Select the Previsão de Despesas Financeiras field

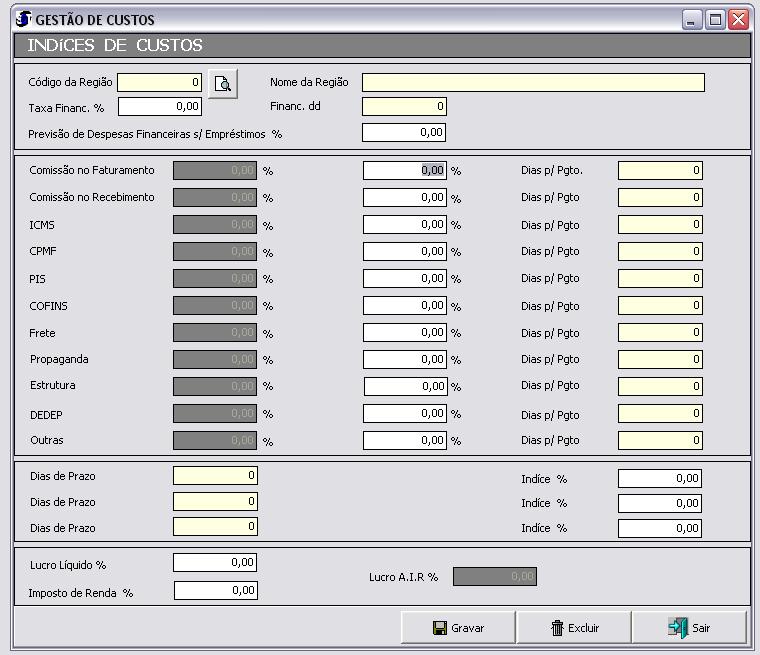point(404,132)
